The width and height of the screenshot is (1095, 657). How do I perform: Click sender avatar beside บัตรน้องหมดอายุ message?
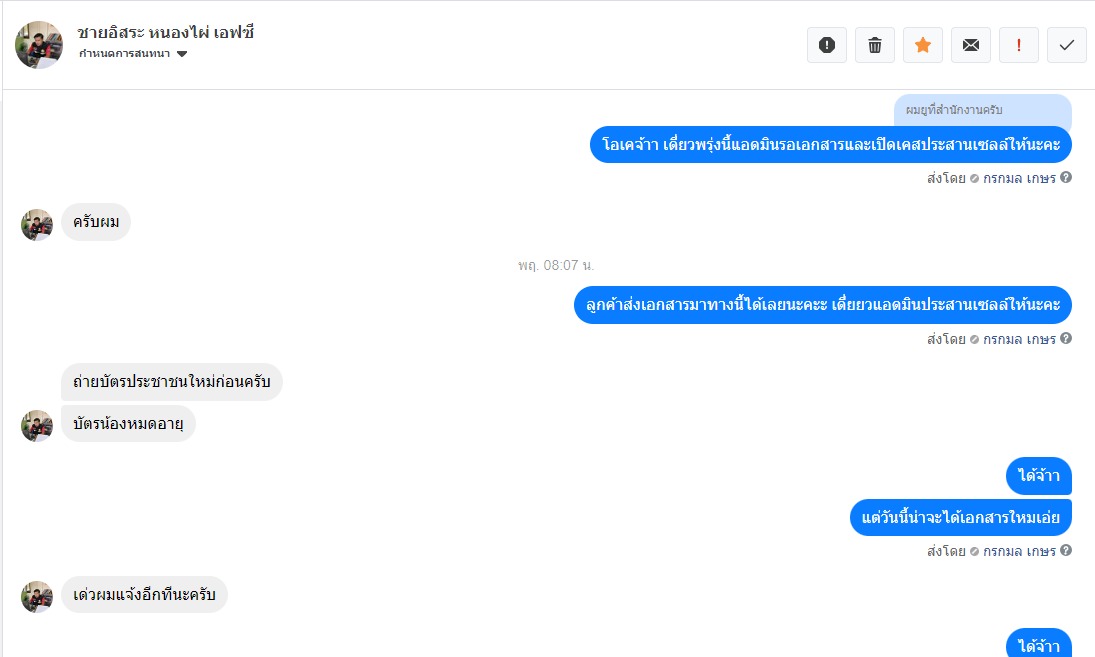tap(37, 426)
